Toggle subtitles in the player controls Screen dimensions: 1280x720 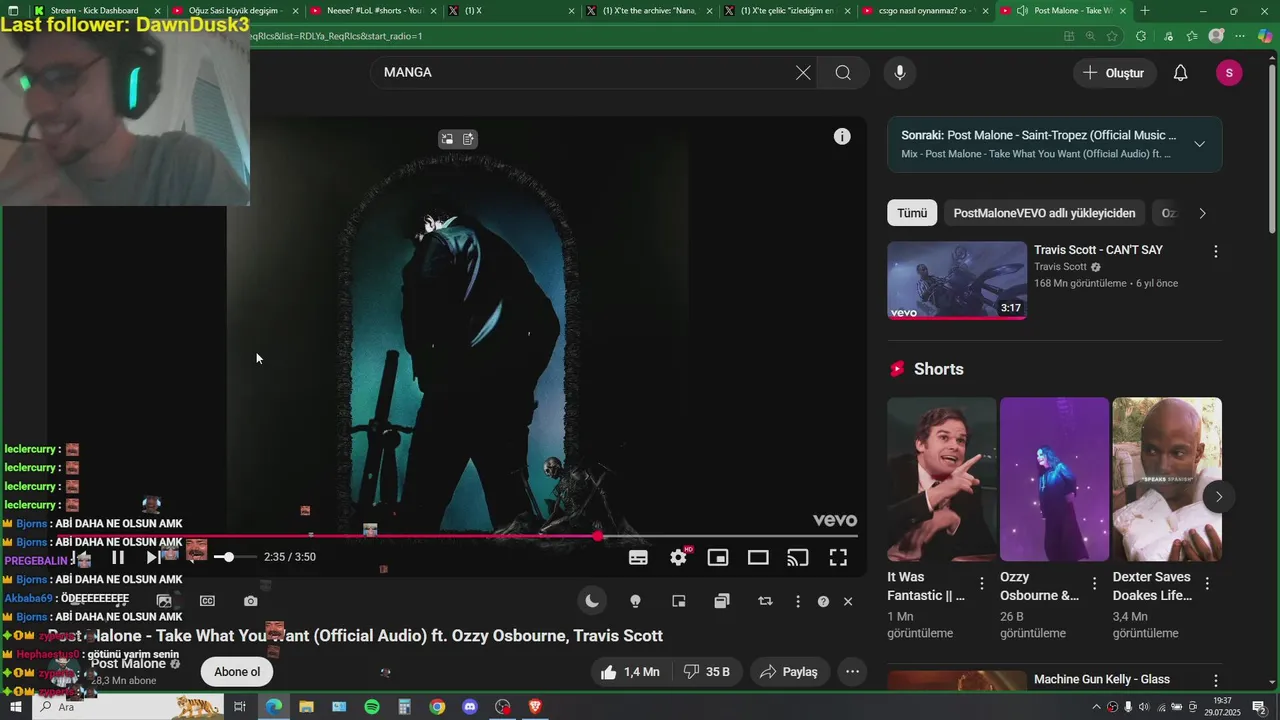click(x=638, y=557)
